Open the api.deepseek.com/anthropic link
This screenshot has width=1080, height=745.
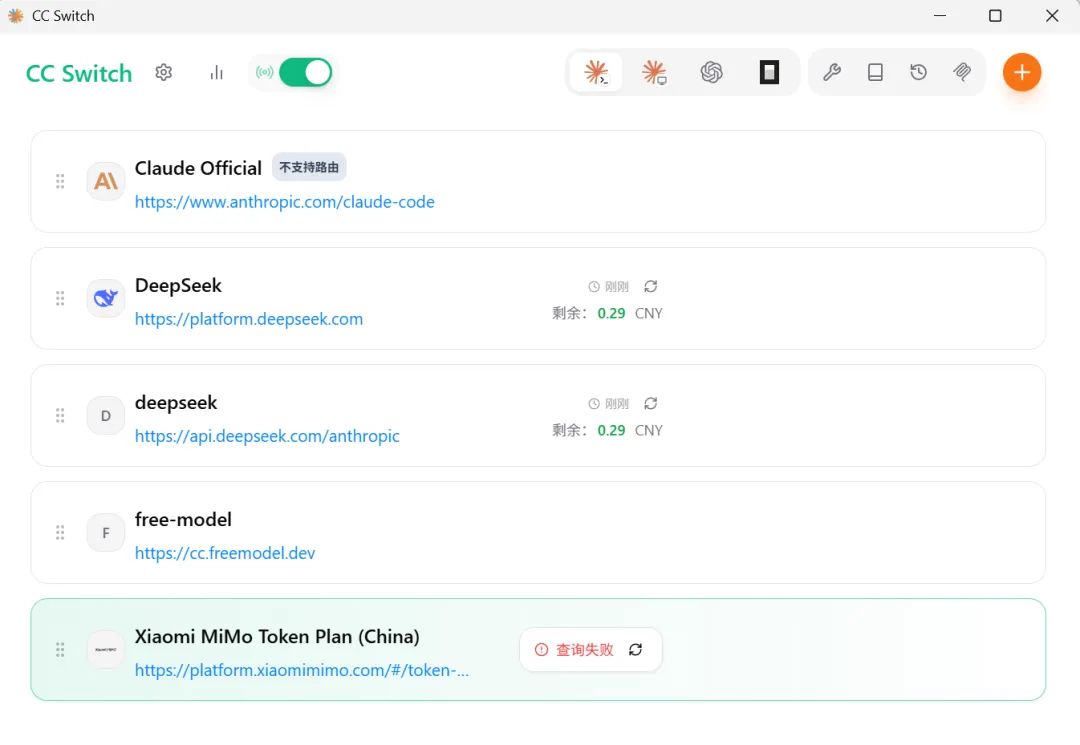tap(267, 436)
